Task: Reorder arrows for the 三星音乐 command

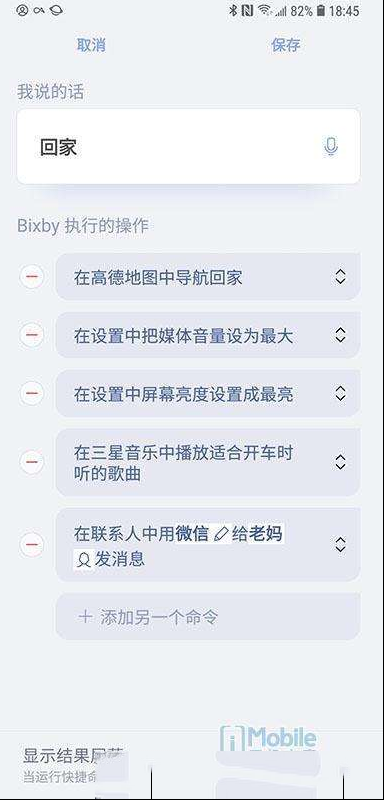Action: 340,462
